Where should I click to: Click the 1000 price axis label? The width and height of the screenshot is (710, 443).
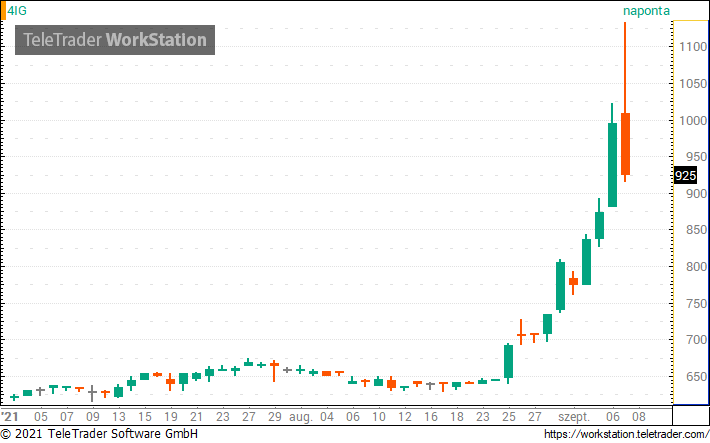(x=693, y=120)
